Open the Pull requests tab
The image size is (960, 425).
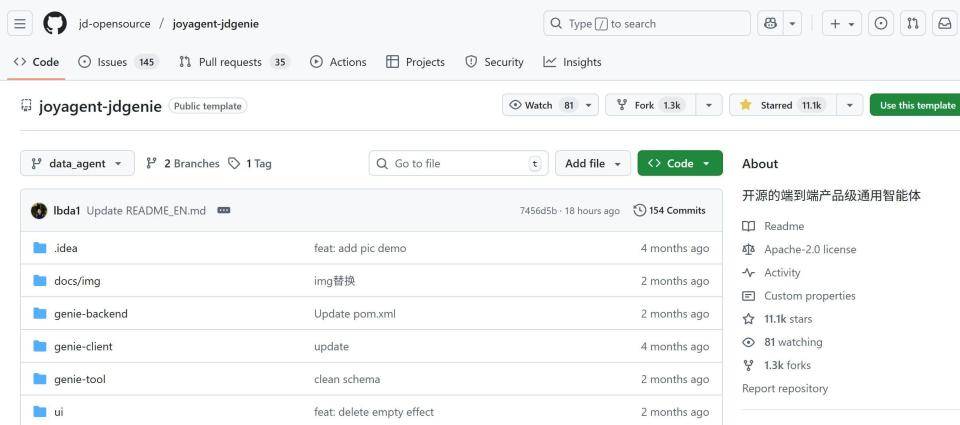tap(234, 62)
